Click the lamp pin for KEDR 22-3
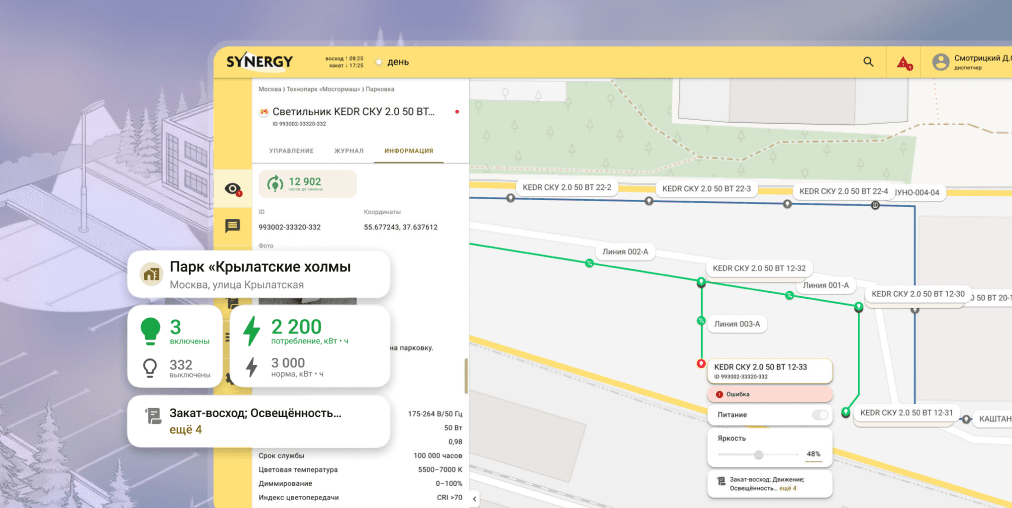 coord(649,201)
